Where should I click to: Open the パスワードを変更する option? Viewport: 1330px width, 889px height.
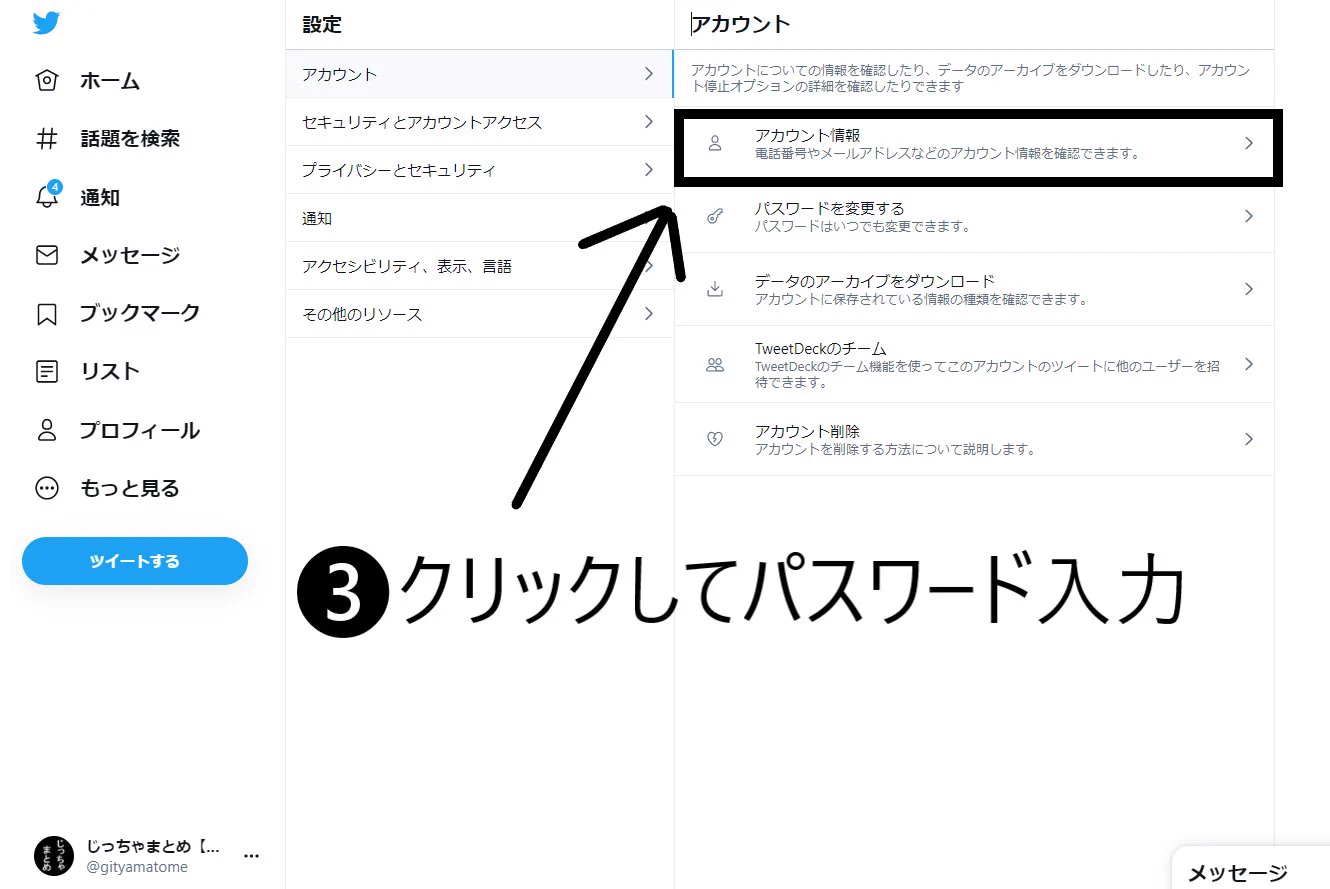[x=975, y=216]
